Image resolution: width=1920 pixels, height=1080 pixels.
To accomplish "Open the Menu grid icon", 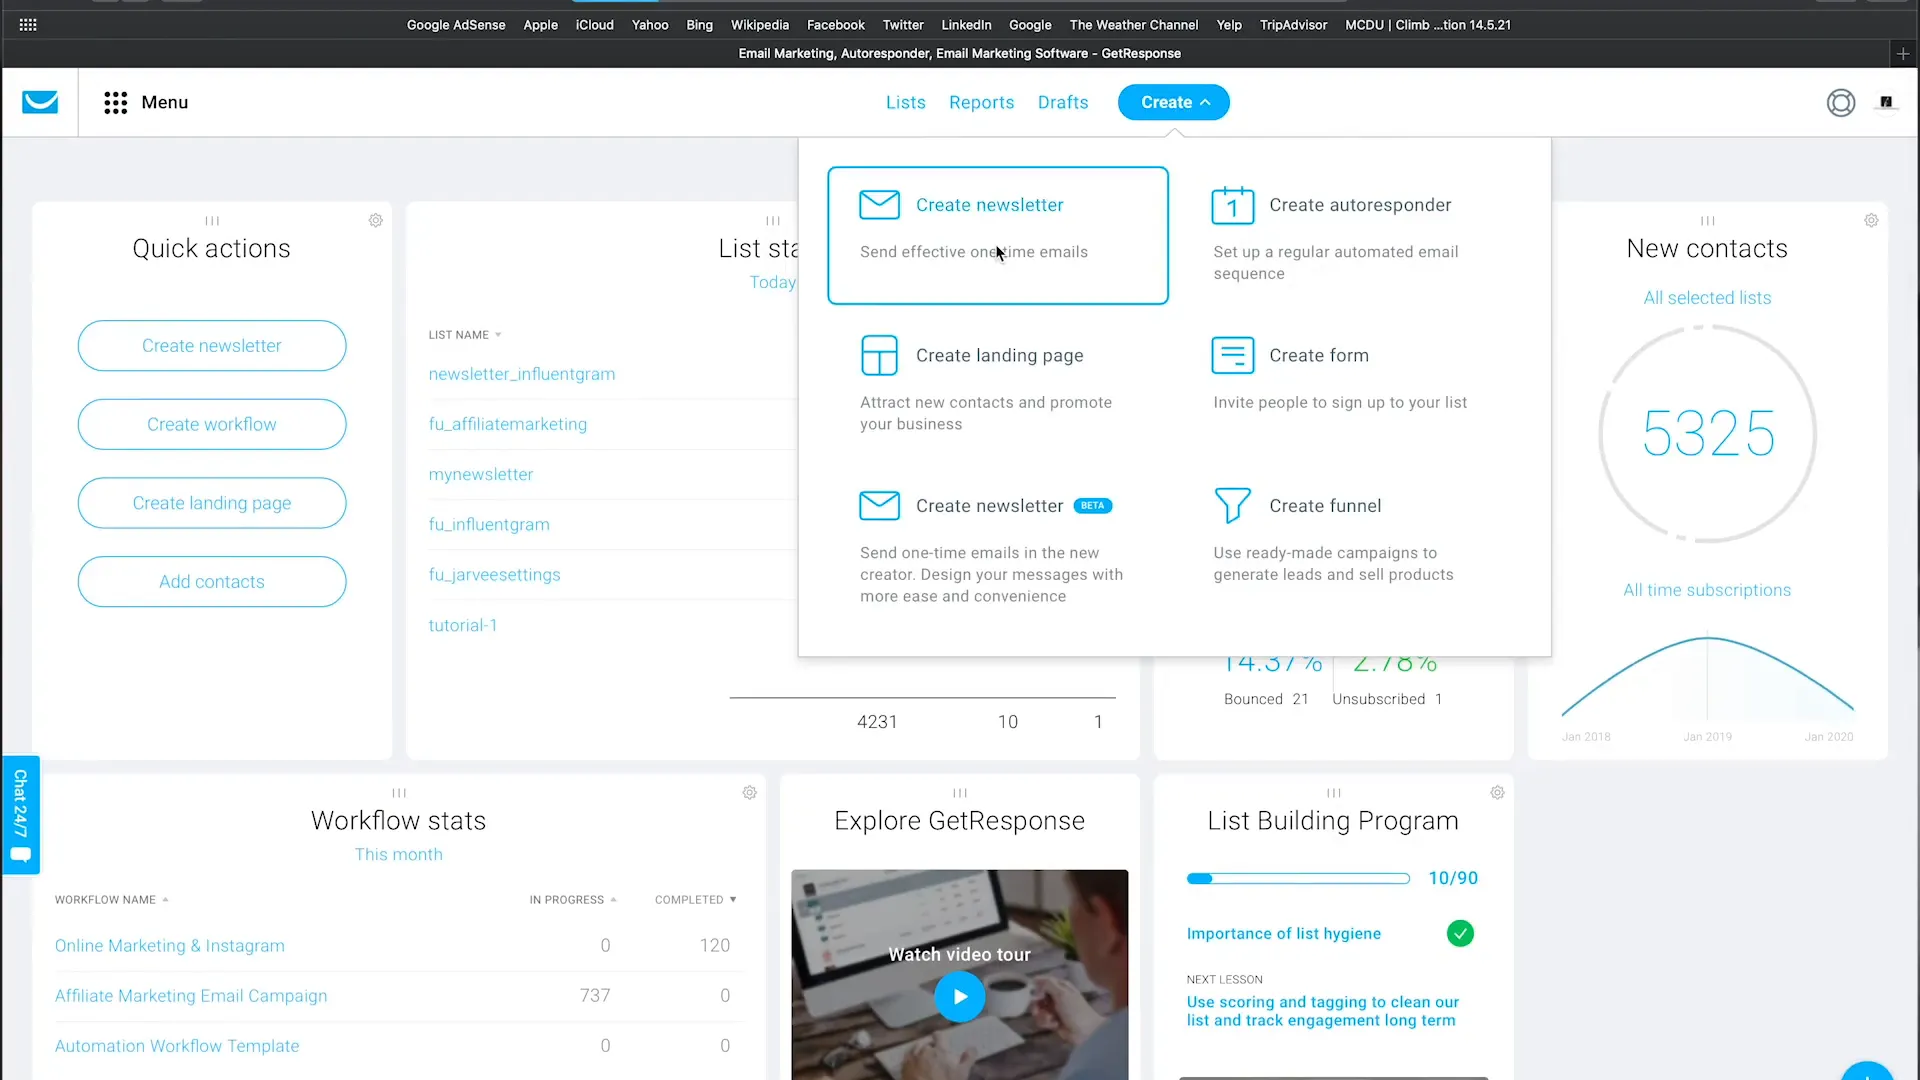I will pos(116,102).
